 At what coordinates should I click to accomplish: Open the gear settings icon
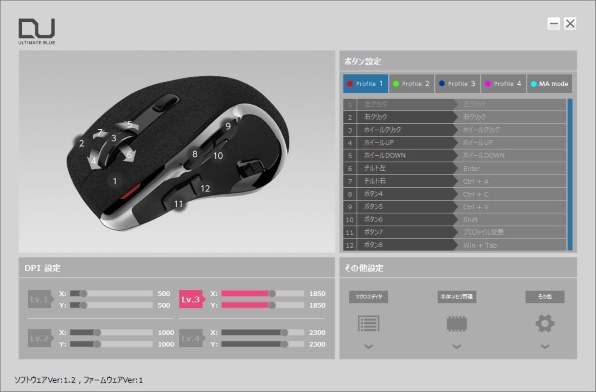545,324
